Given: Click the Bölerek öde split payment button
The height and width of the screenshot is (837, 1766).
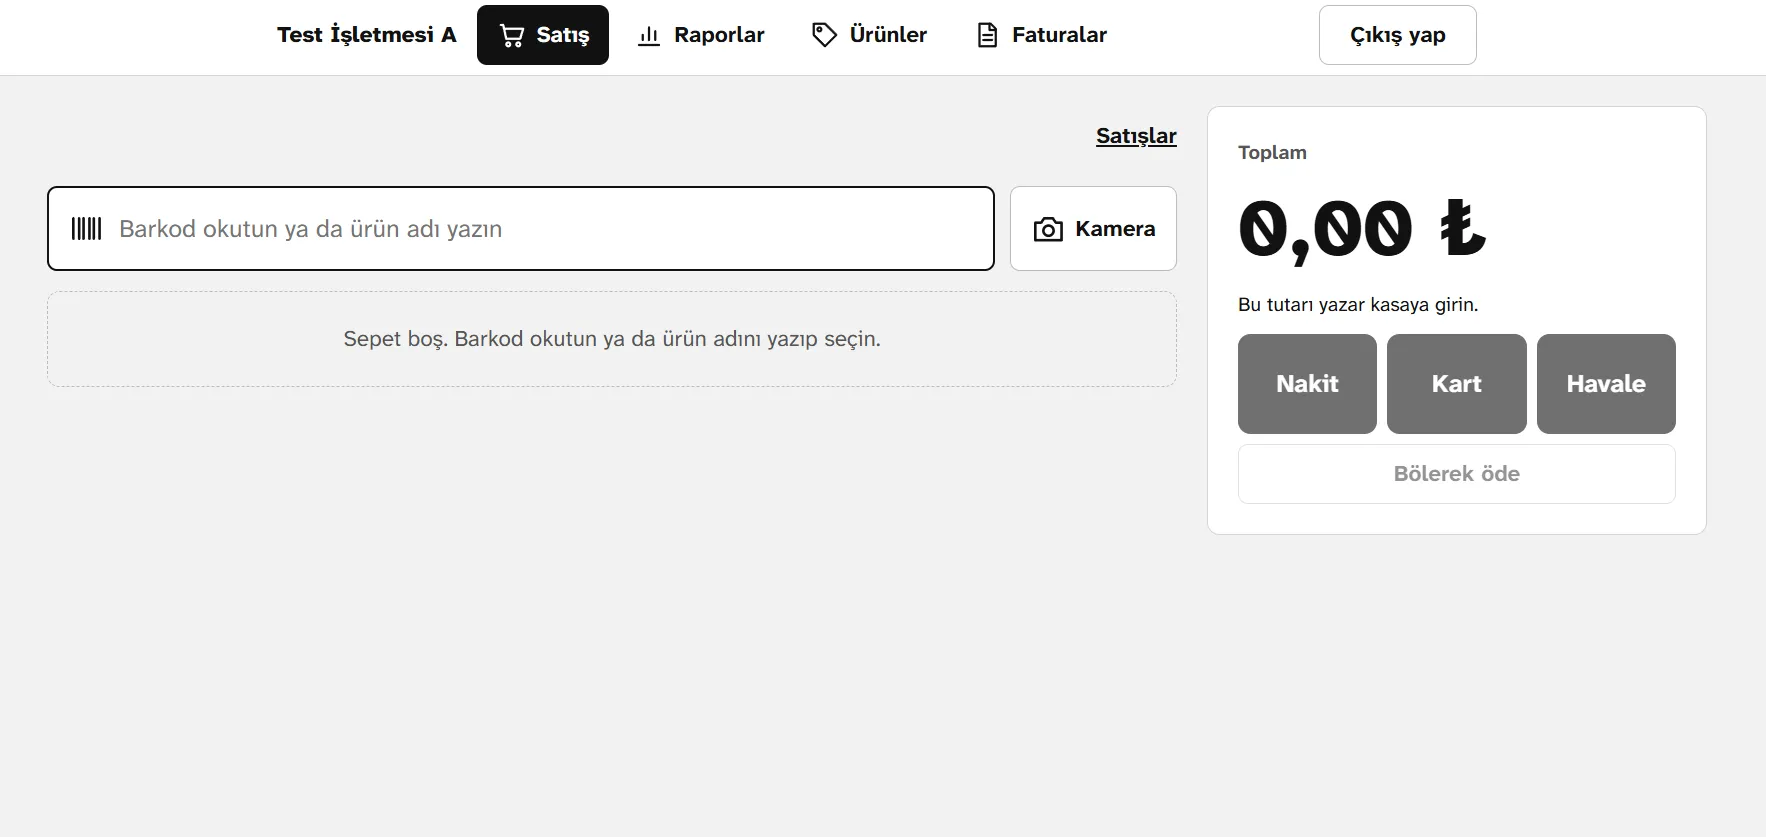Looking at the screenshot, I should (x=1457, y=474).
